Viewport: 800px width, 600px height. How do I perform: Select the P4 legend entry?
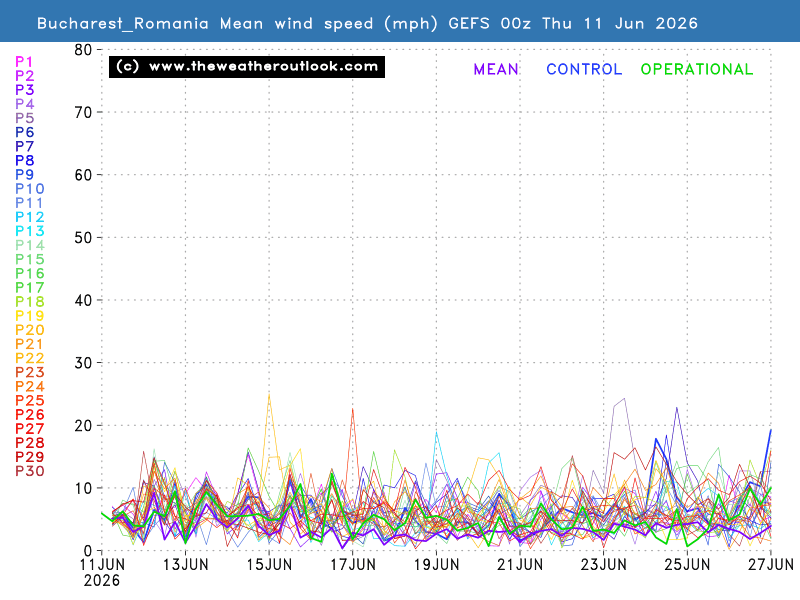click(24, 104)
